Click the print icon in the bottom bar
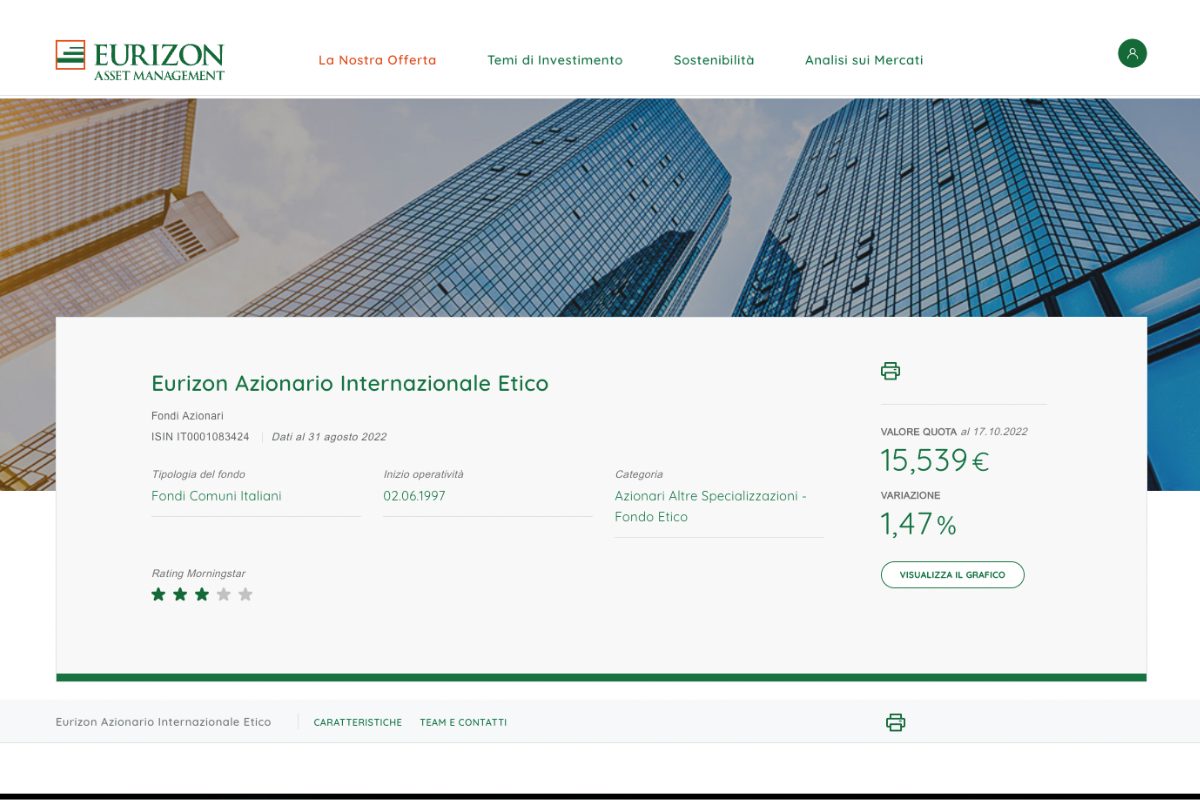This screenshot has height=800, width=1200. [895, 722]
